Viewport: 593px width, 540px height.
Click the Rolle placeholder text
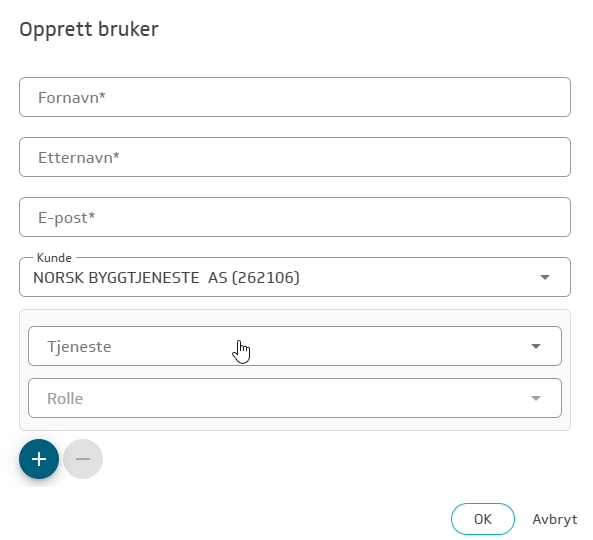coord(65,399)
